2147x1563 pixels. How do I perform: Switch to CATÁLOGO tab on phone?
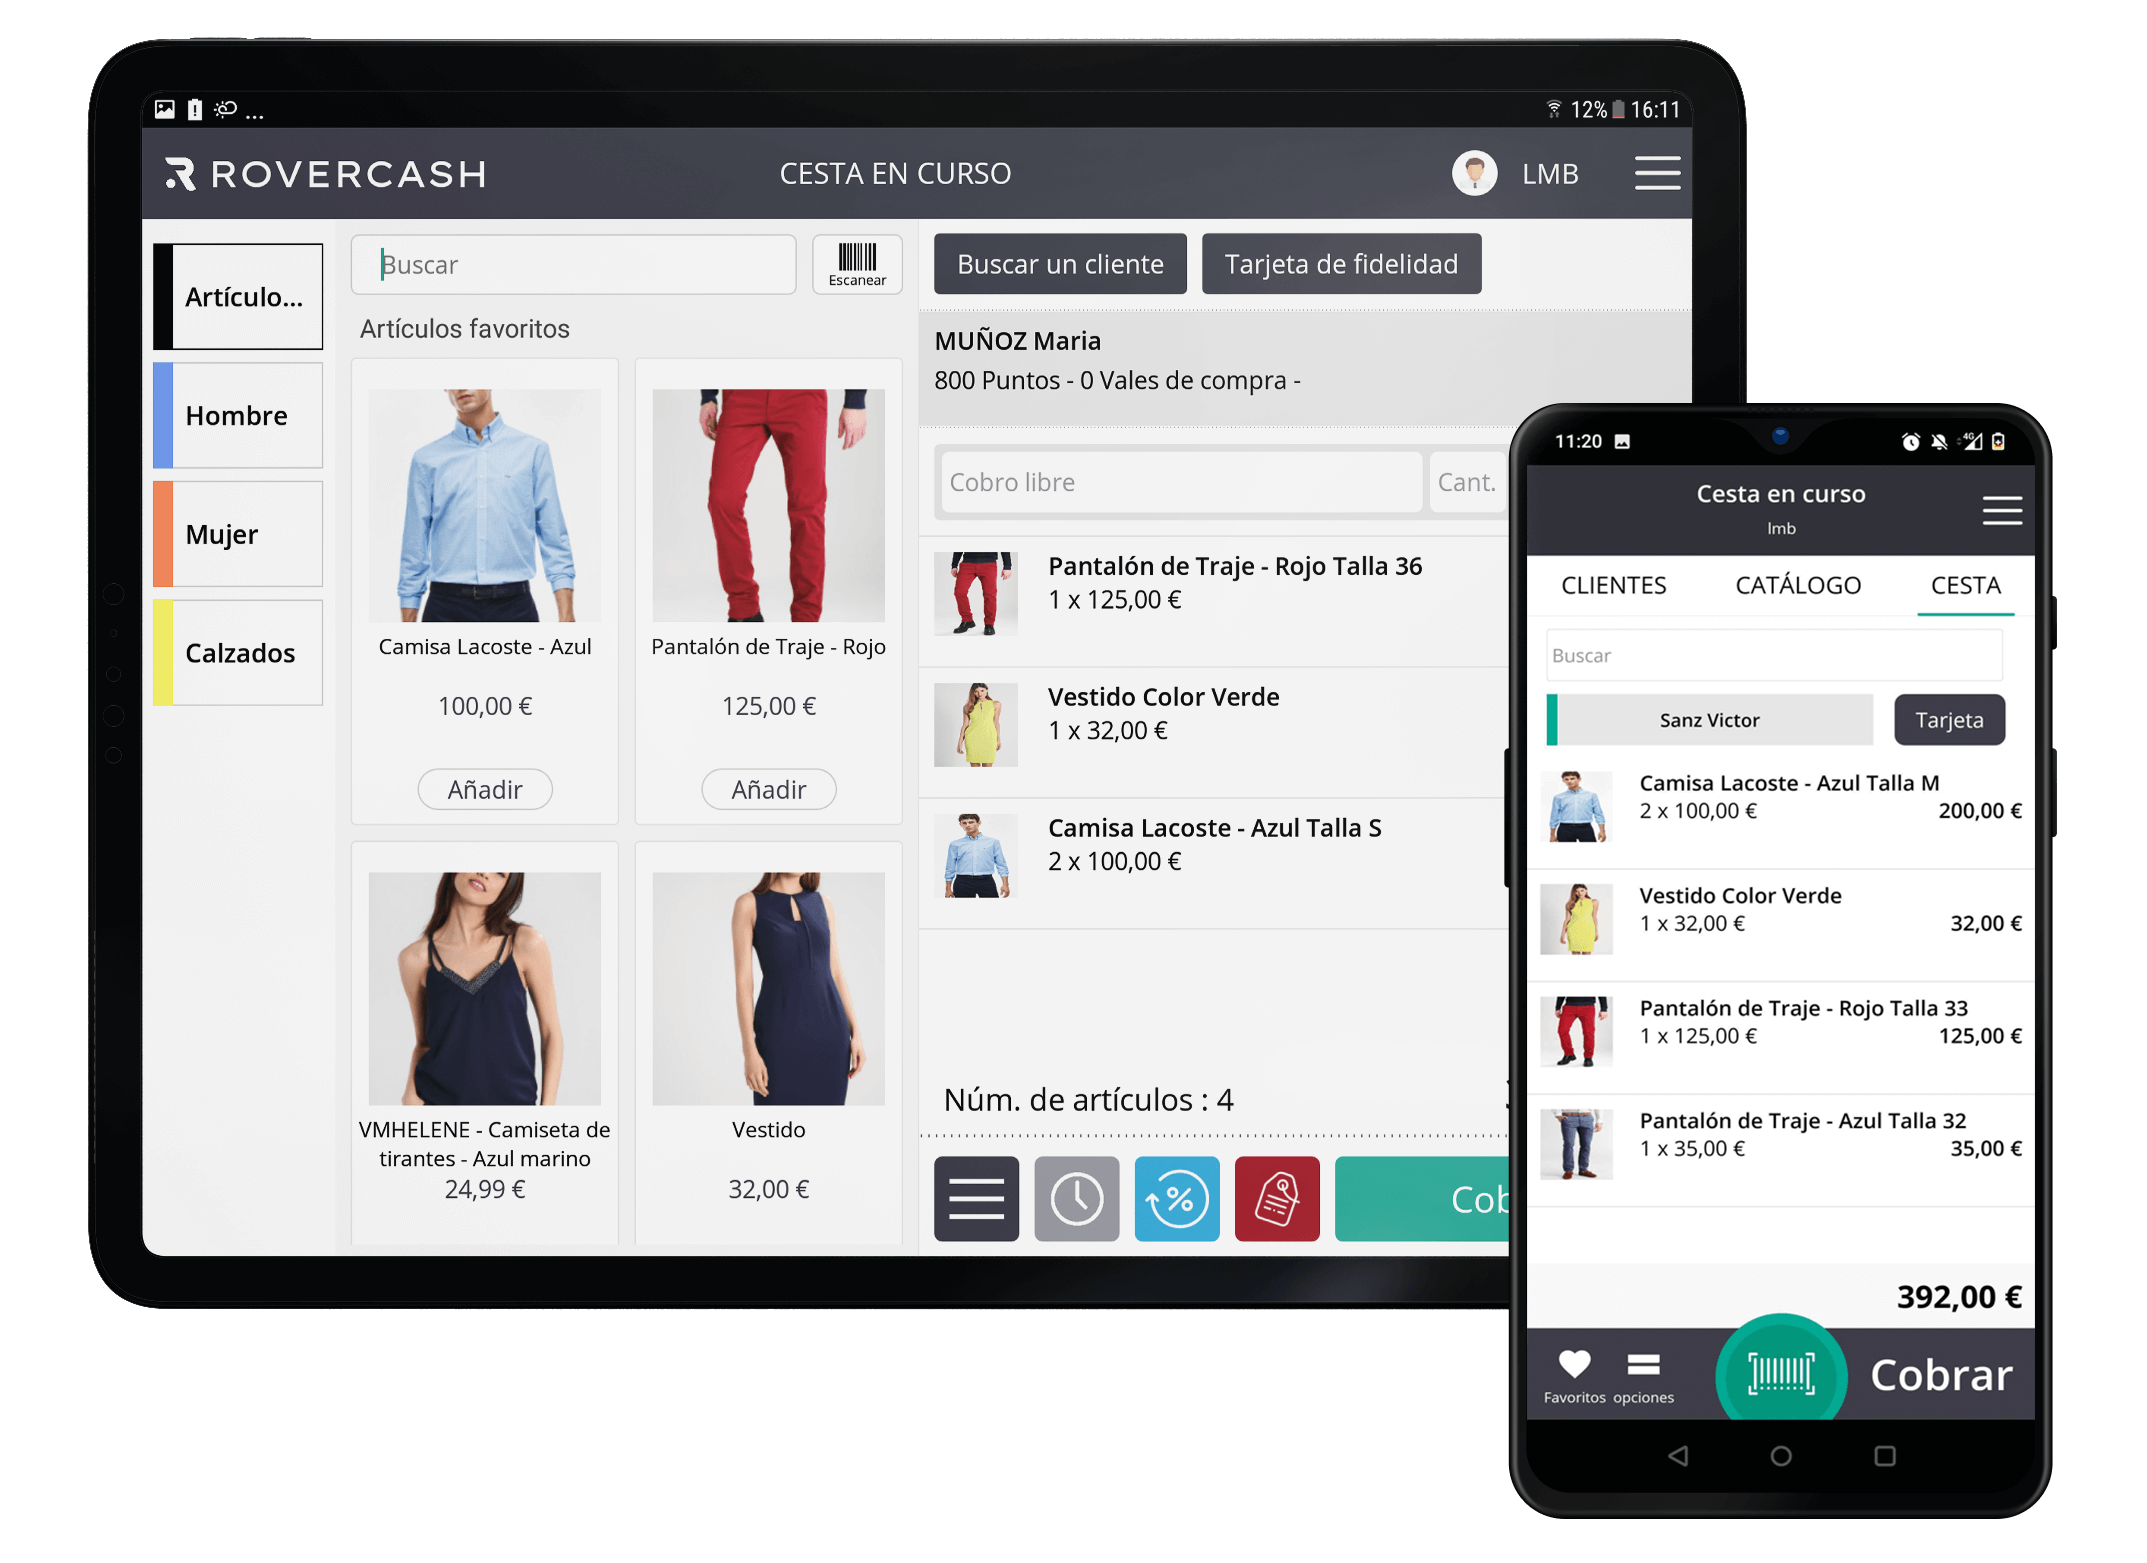click(x=1798, y=585)
